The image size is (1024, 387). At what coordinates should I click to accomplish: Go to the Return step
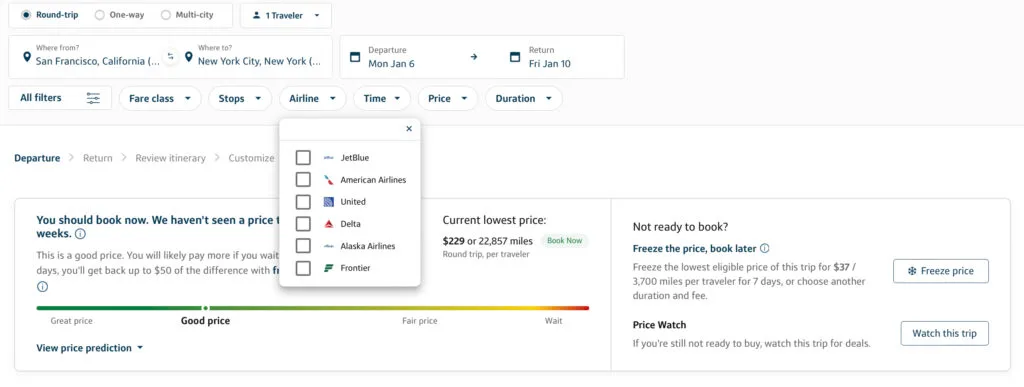tap(98, 158)
